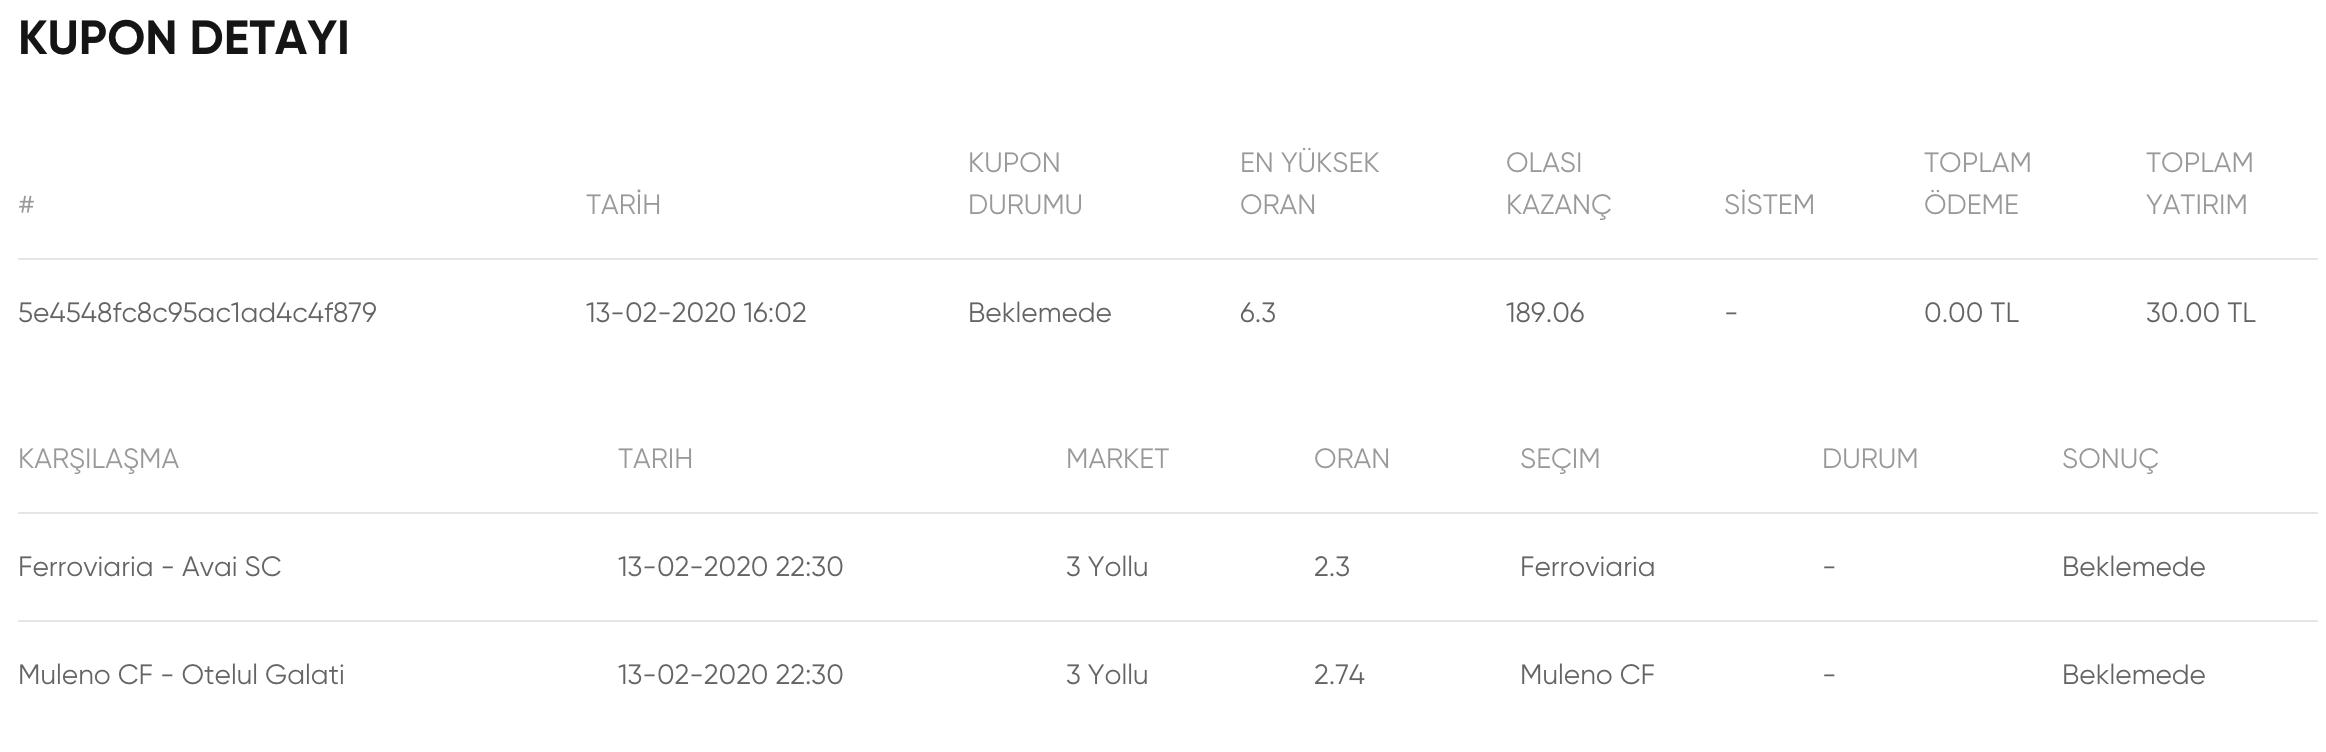Click the 2.74 odds value for Muleno CF
Screen dimensions: 2326x752
[x=1339, y=675]
